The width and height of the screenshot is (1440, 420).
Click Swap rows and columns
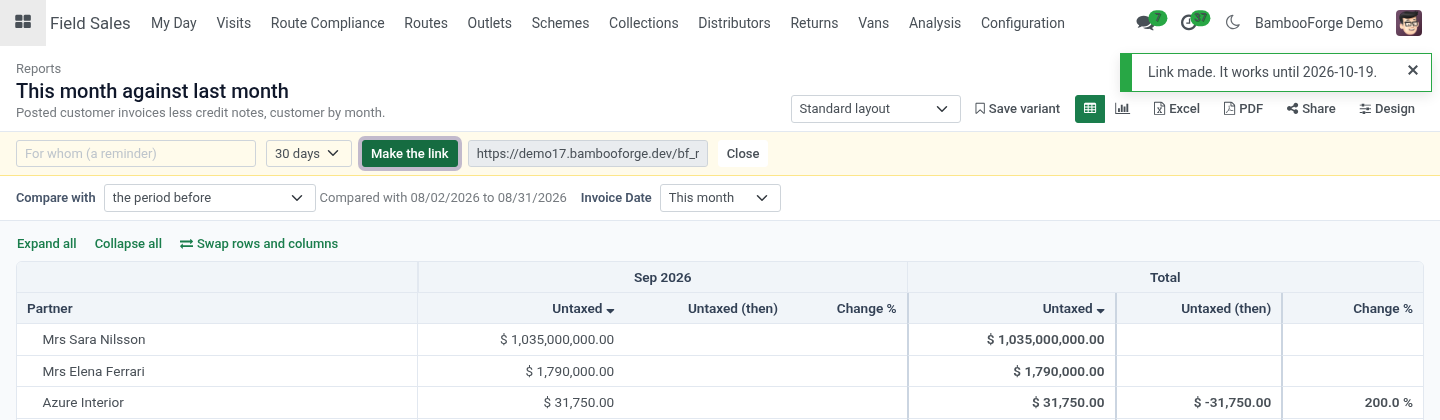(259, 244)
